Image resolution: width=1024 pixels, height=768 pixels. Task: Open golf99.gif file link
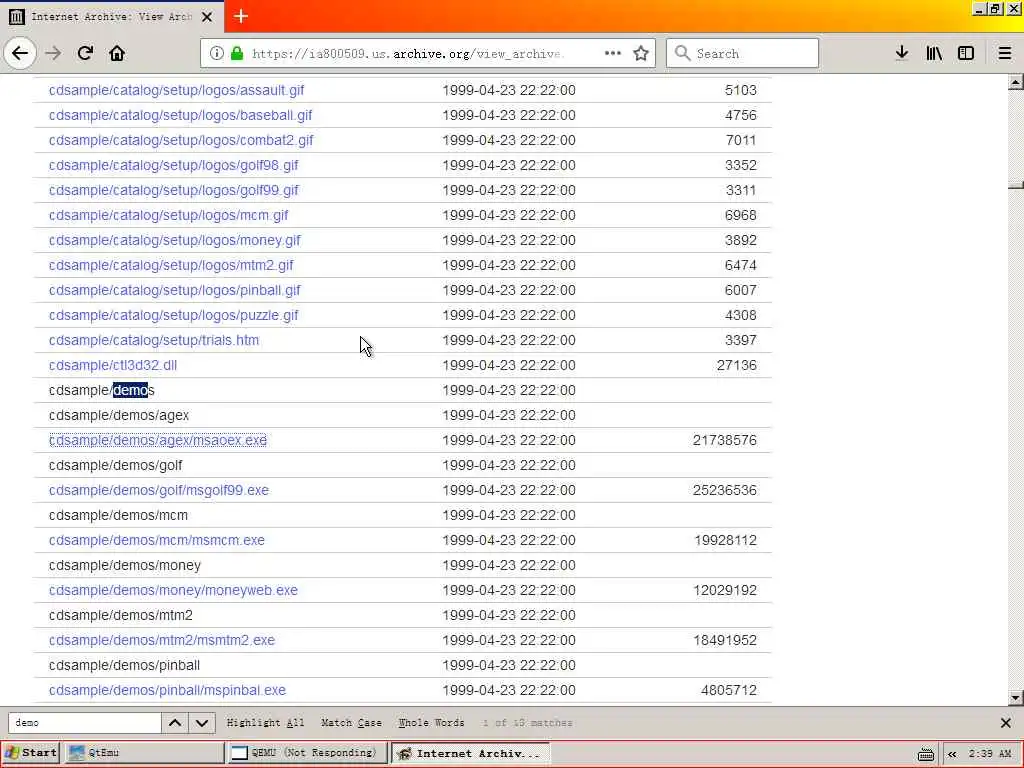[173, 190]
